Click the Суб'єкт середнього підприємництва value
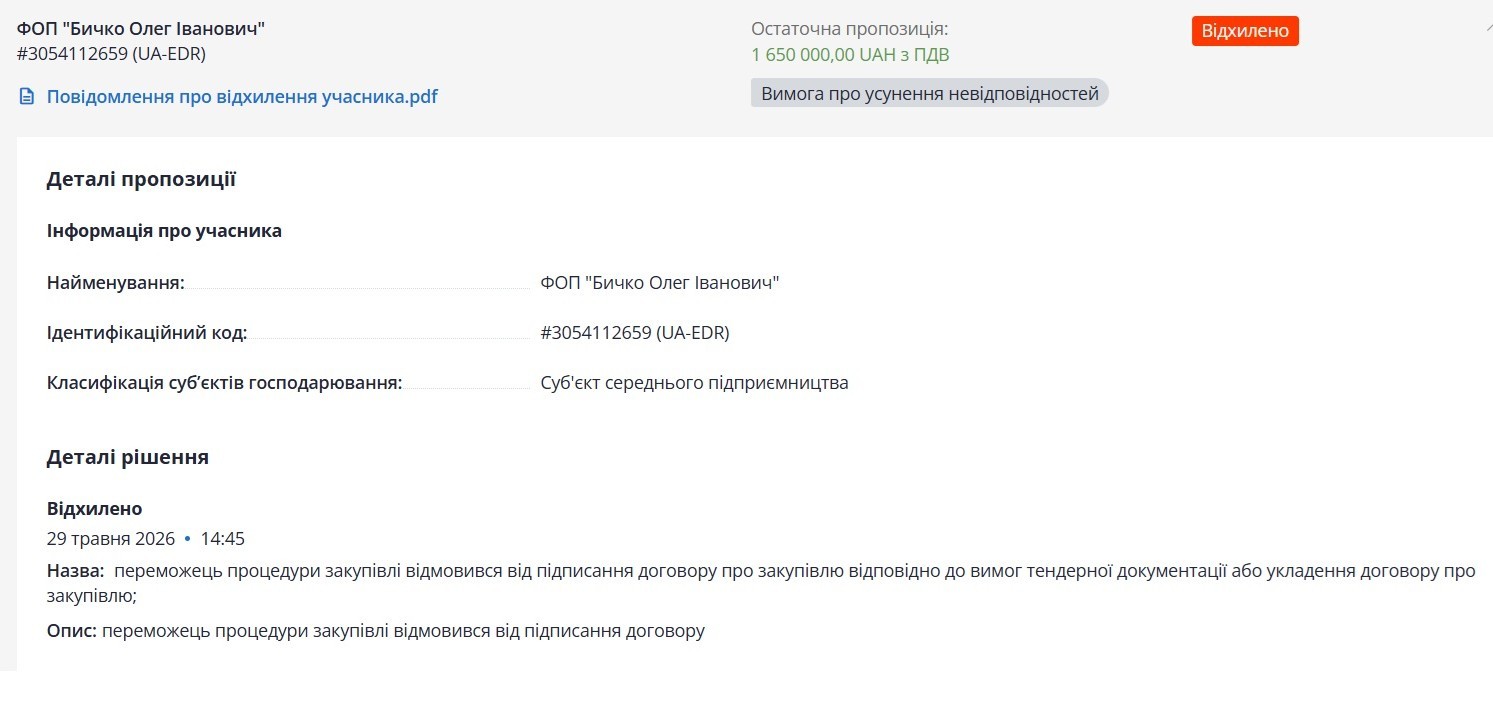Screen dimensions: 1493x701 [x=694, y=383]
